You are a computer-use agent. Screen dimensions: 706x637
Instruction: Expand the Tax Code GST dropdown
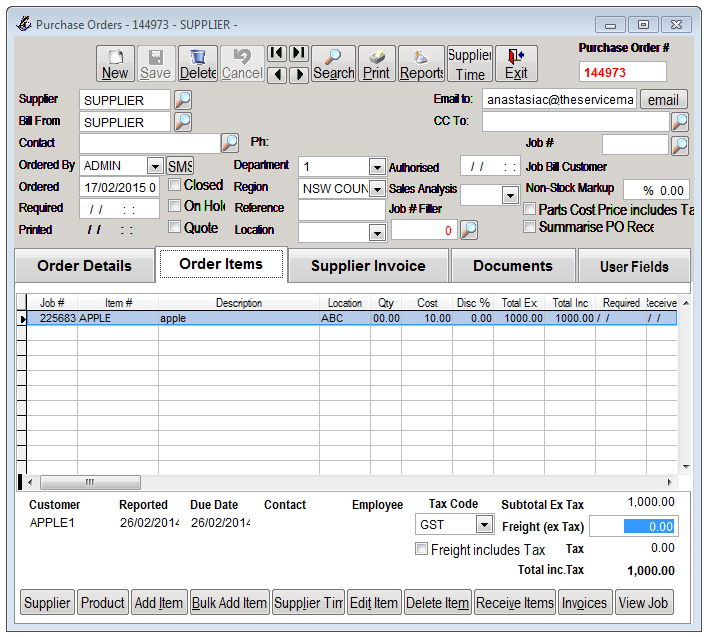point(484,525)
